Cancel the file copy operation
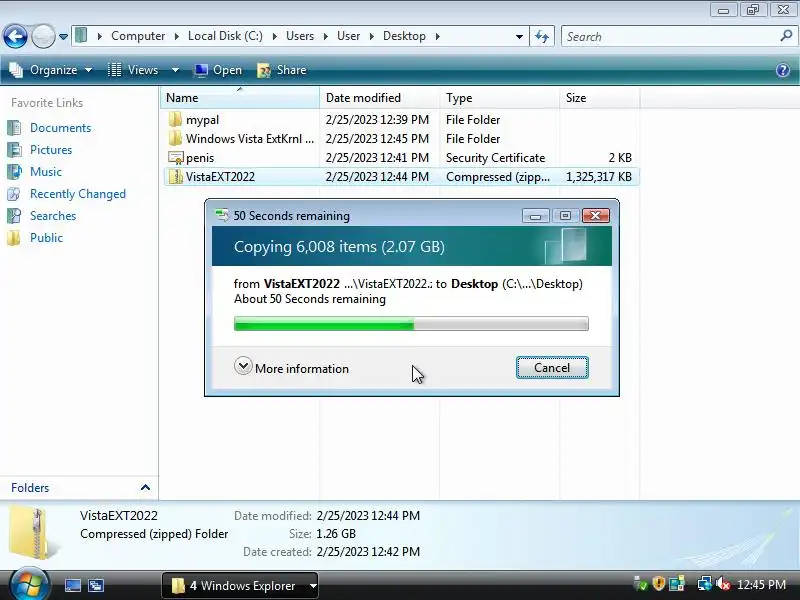Image resolution: width=800 pixels, height=600 pixels. (552, 367)
